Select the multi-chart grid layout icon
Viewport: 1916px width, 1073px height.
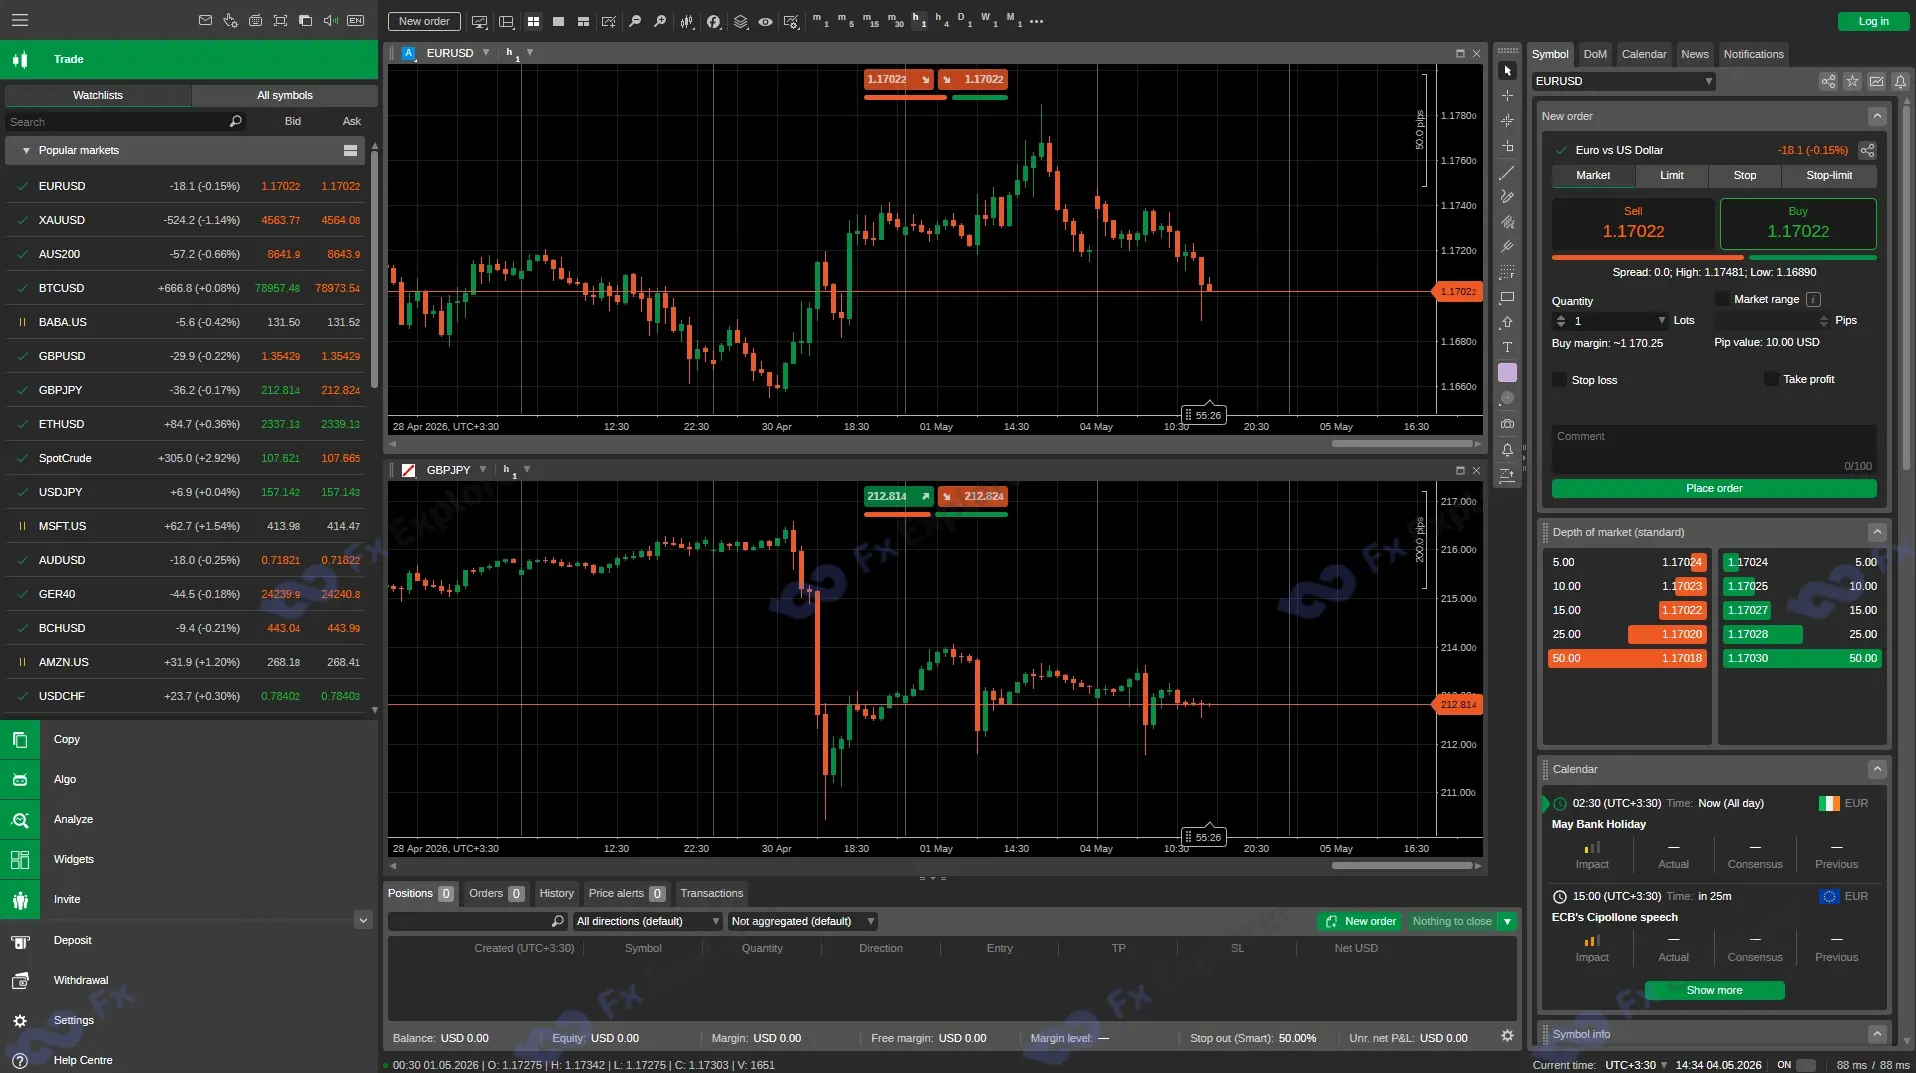click(x=533, y=21)
